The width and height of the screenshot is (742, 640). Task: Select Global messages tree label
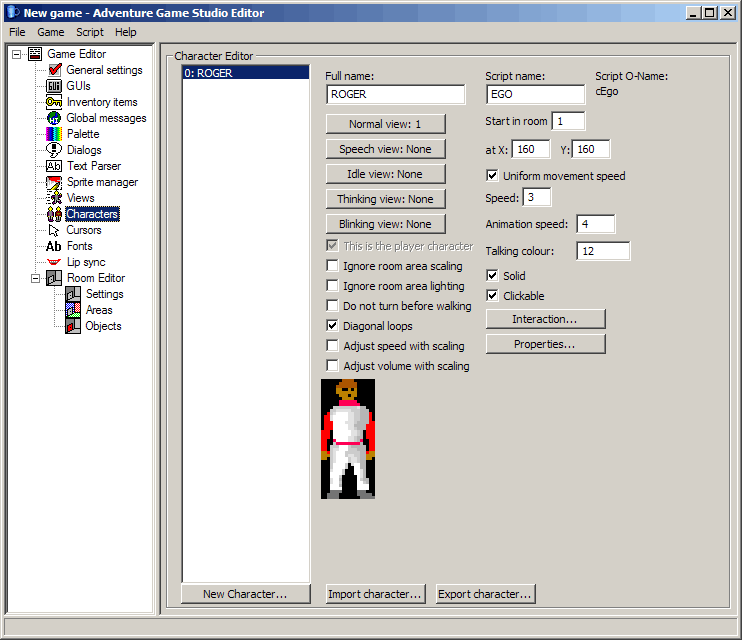(x=106, y=118)
